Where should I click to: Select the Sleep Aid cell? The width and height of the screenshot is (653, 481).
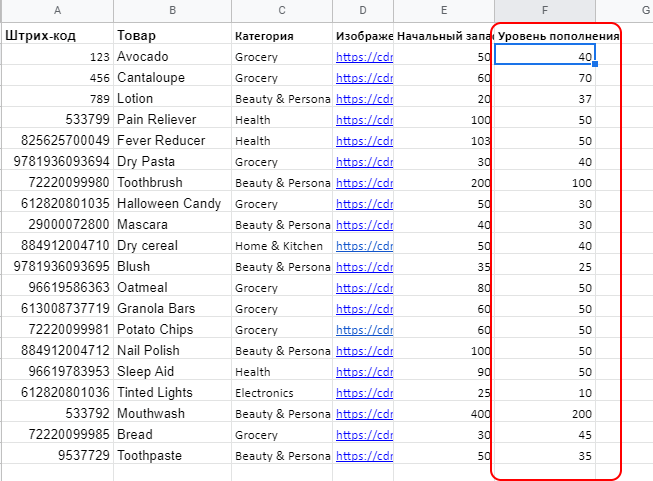tap(172, 371)
